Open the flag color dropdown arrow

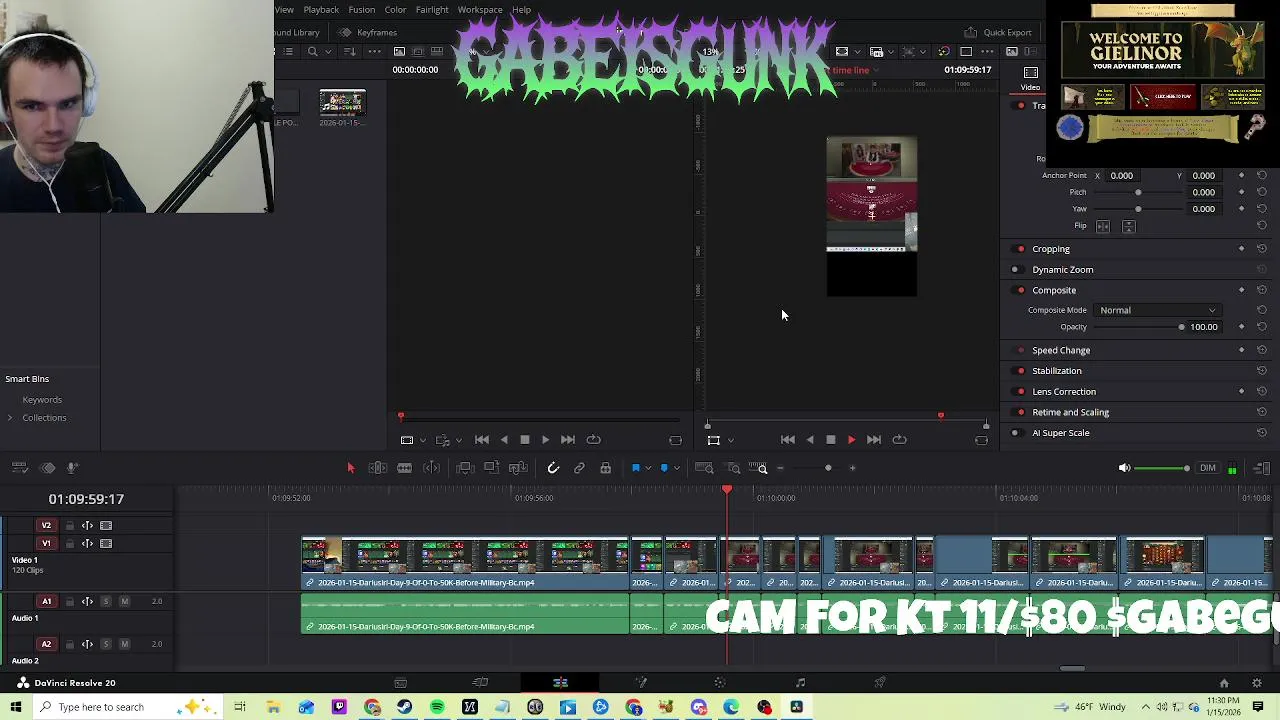click(x=647, y=468)
